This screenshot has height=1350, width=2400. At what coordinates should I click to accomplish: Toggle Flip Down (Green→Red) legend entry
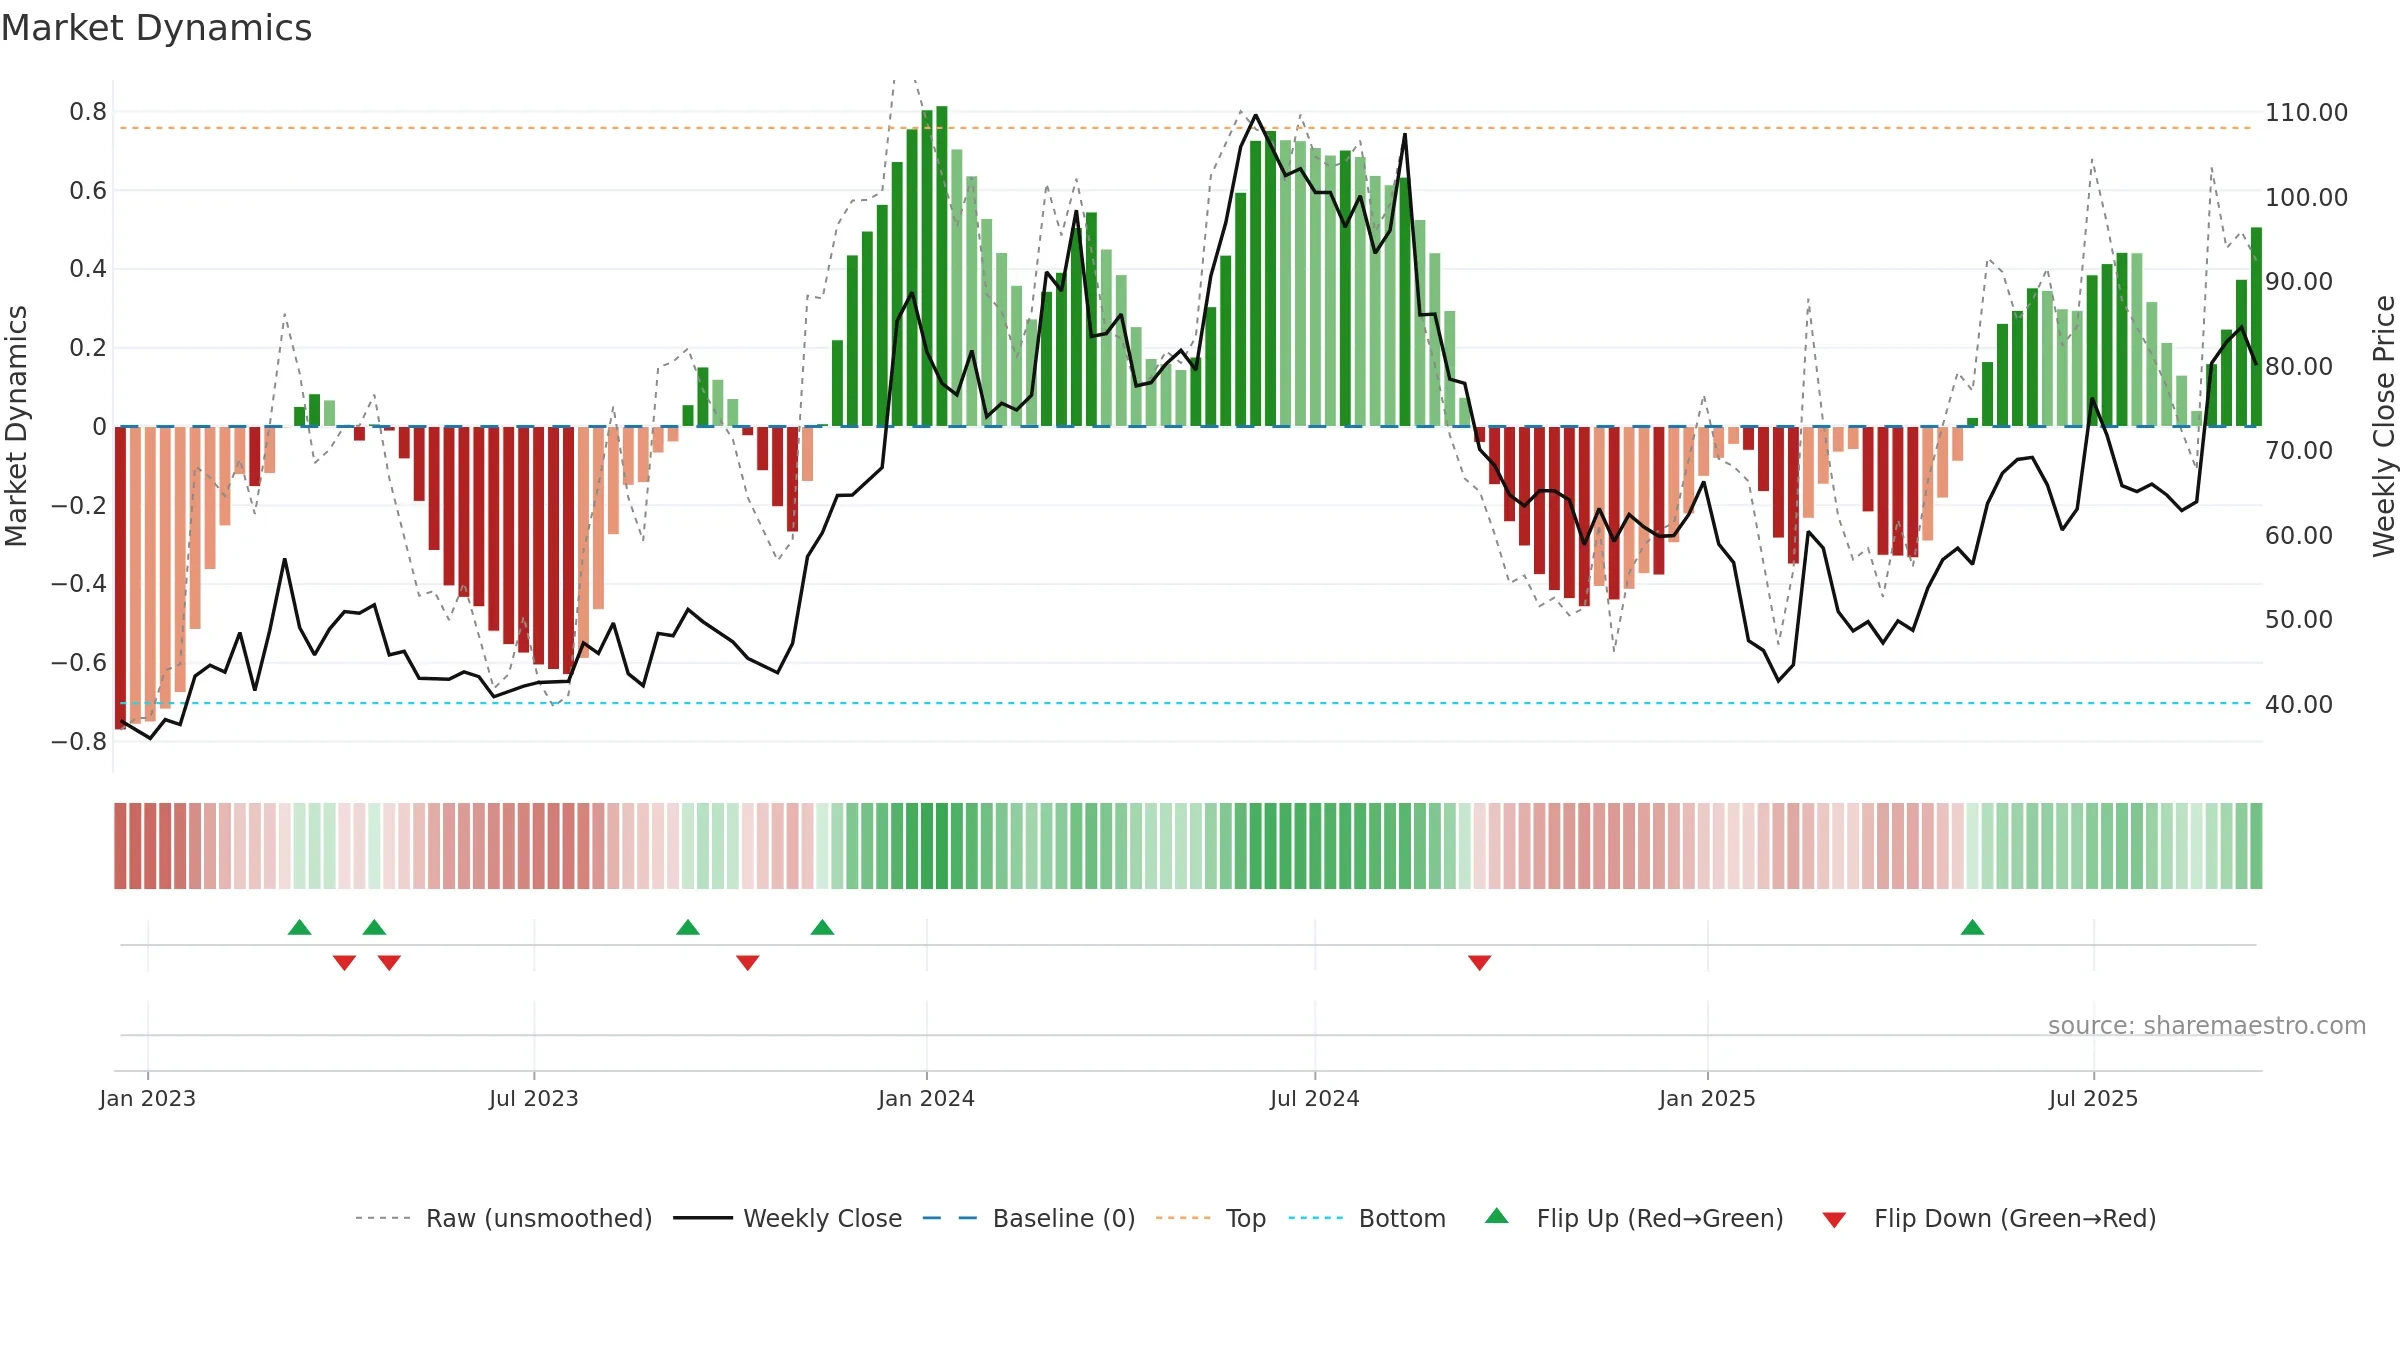(x=1989, y=1218)
